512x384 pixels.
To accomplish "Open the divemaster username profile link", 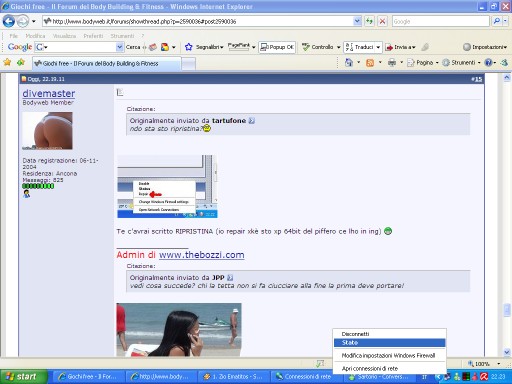I will tap(49, 93).
